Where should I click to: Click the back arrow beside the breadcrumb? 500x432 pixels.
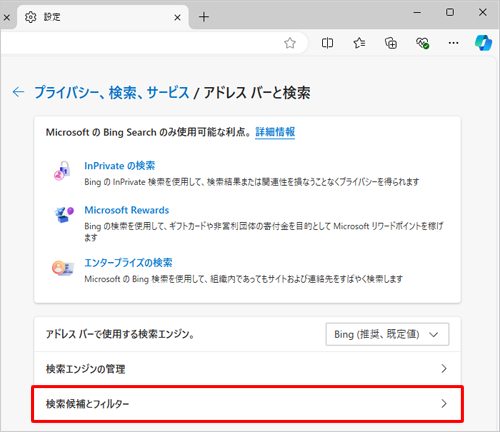18,92
